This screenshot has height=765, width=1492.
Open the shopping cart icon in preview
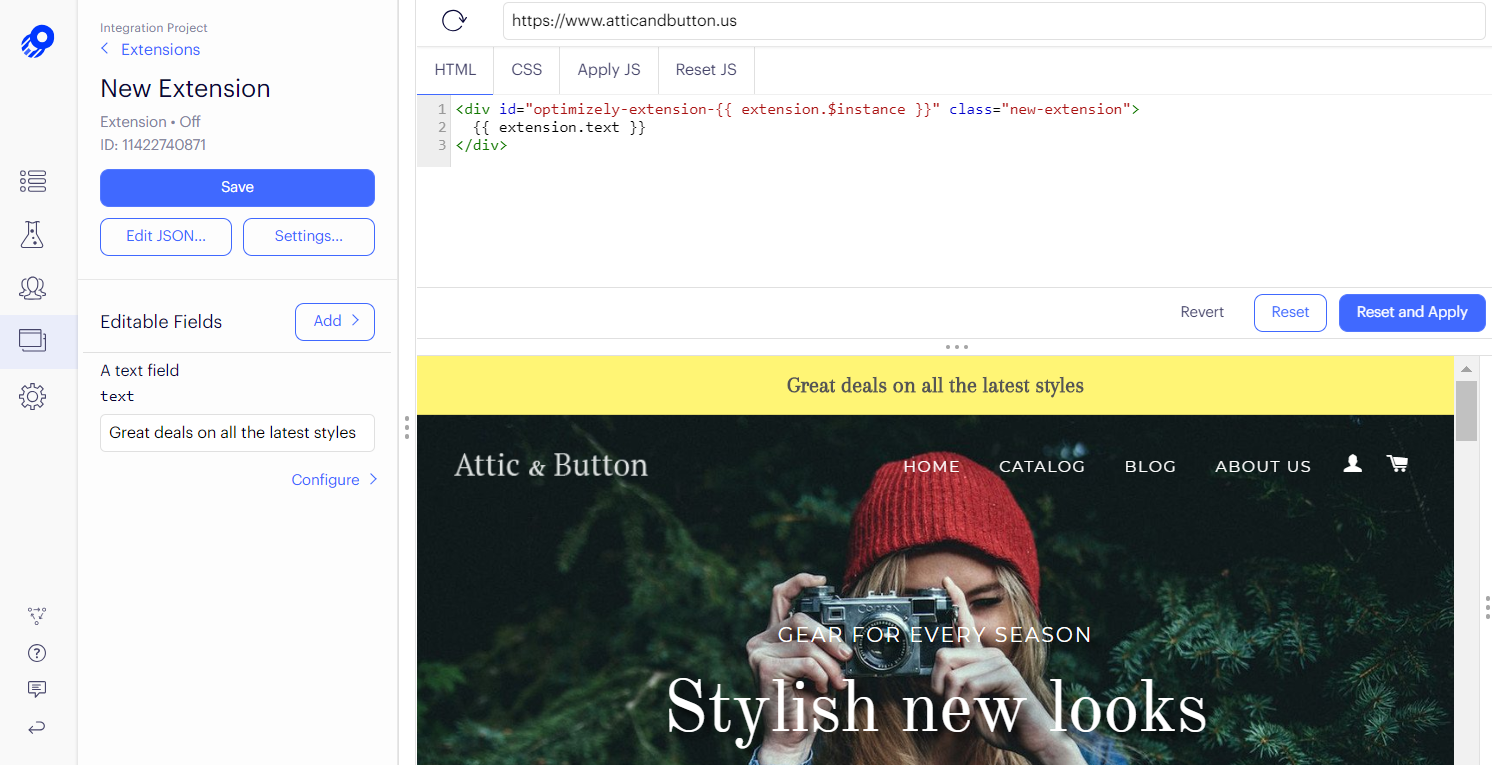[x=1397, y=463]
